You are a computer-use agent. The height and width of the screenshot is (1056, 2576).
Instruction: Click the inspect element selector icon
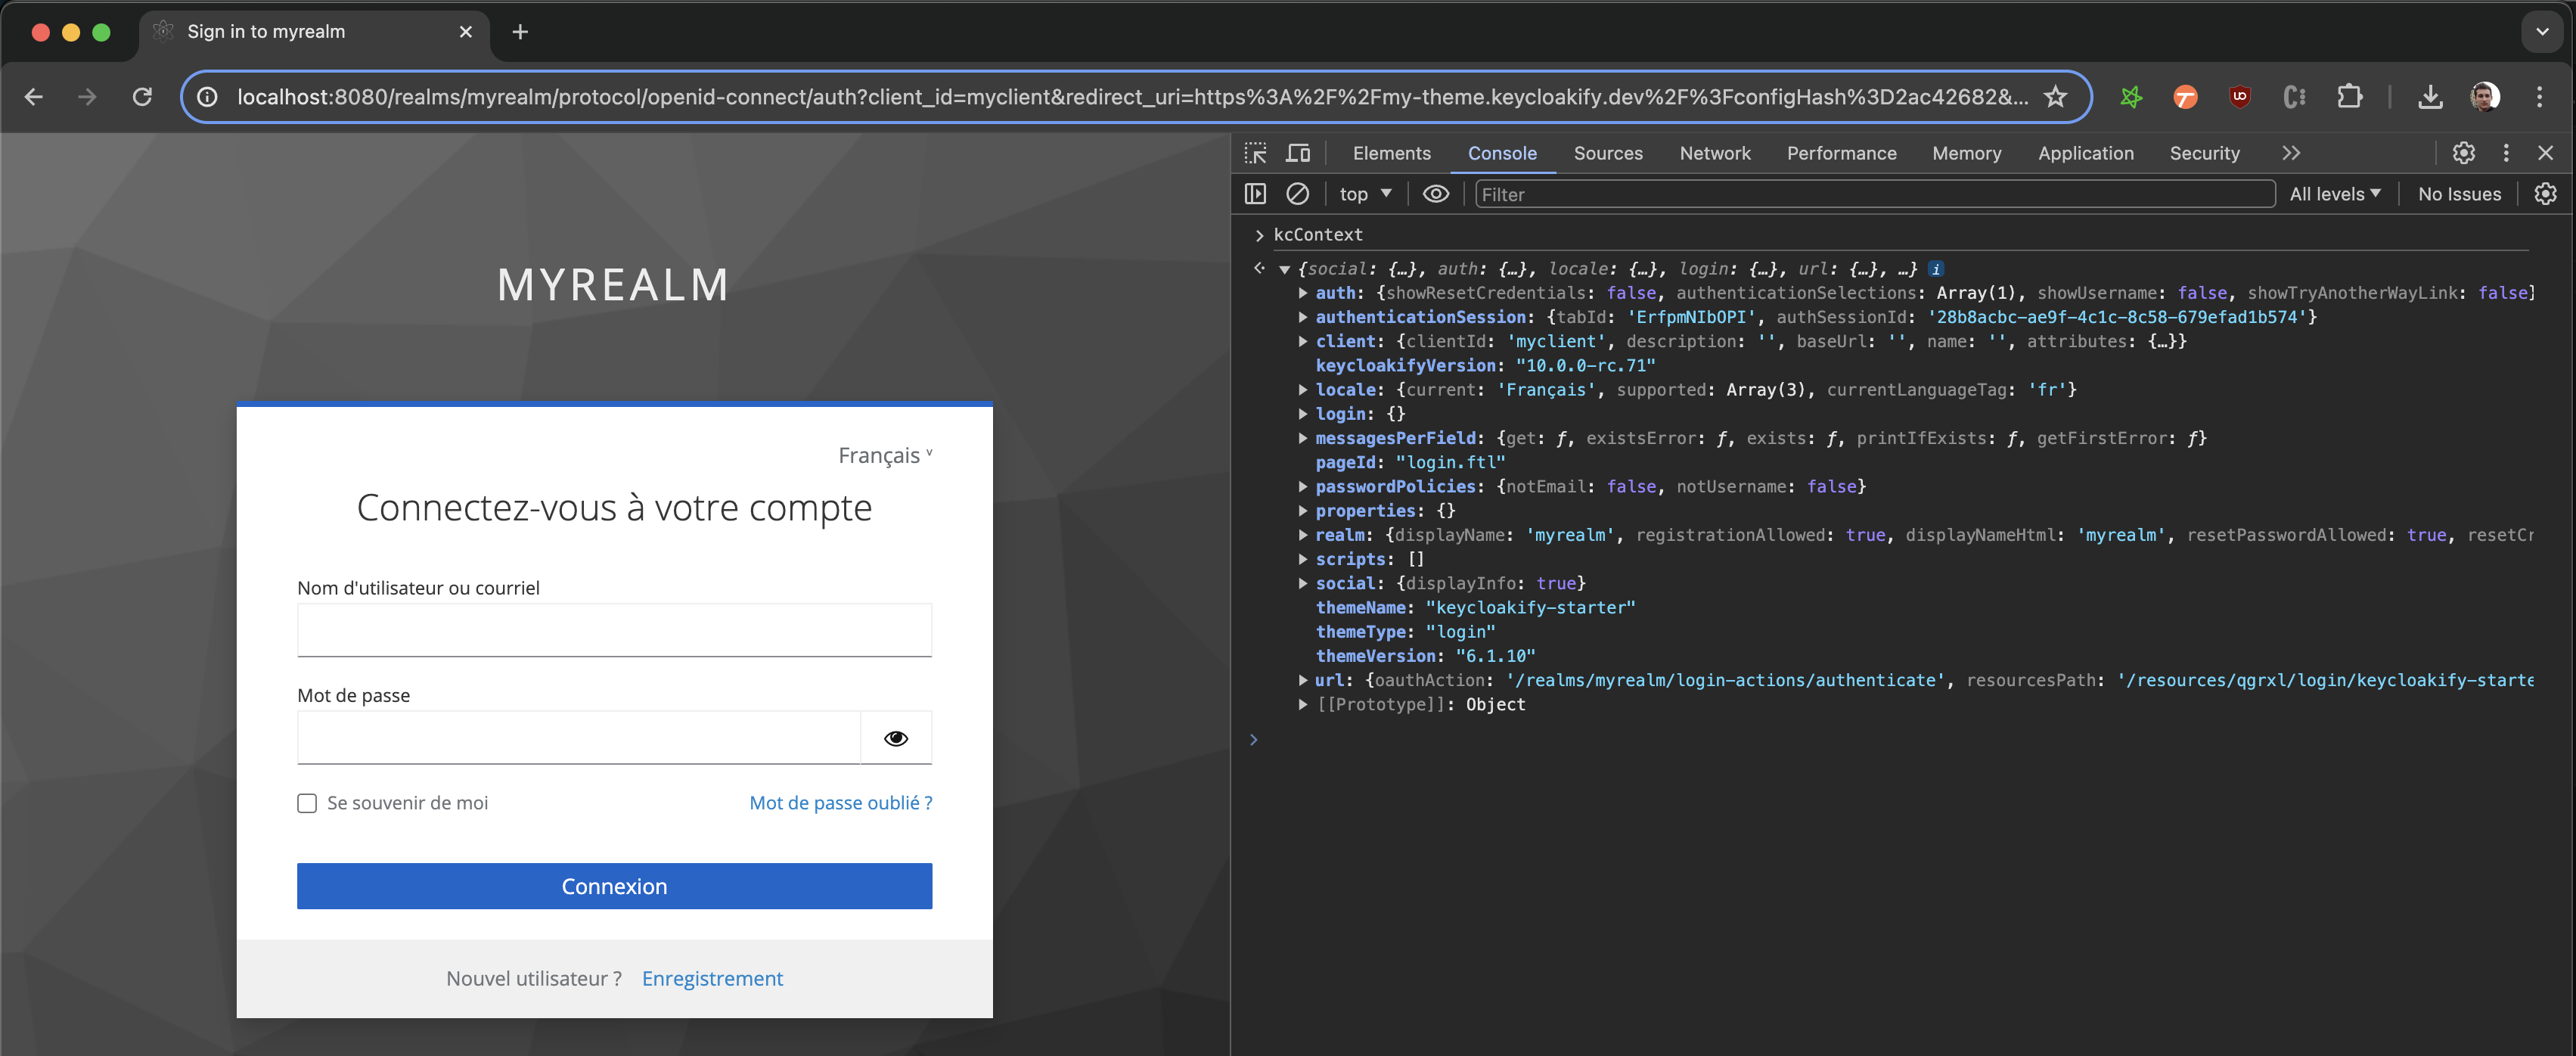(x=1255, y=153)
